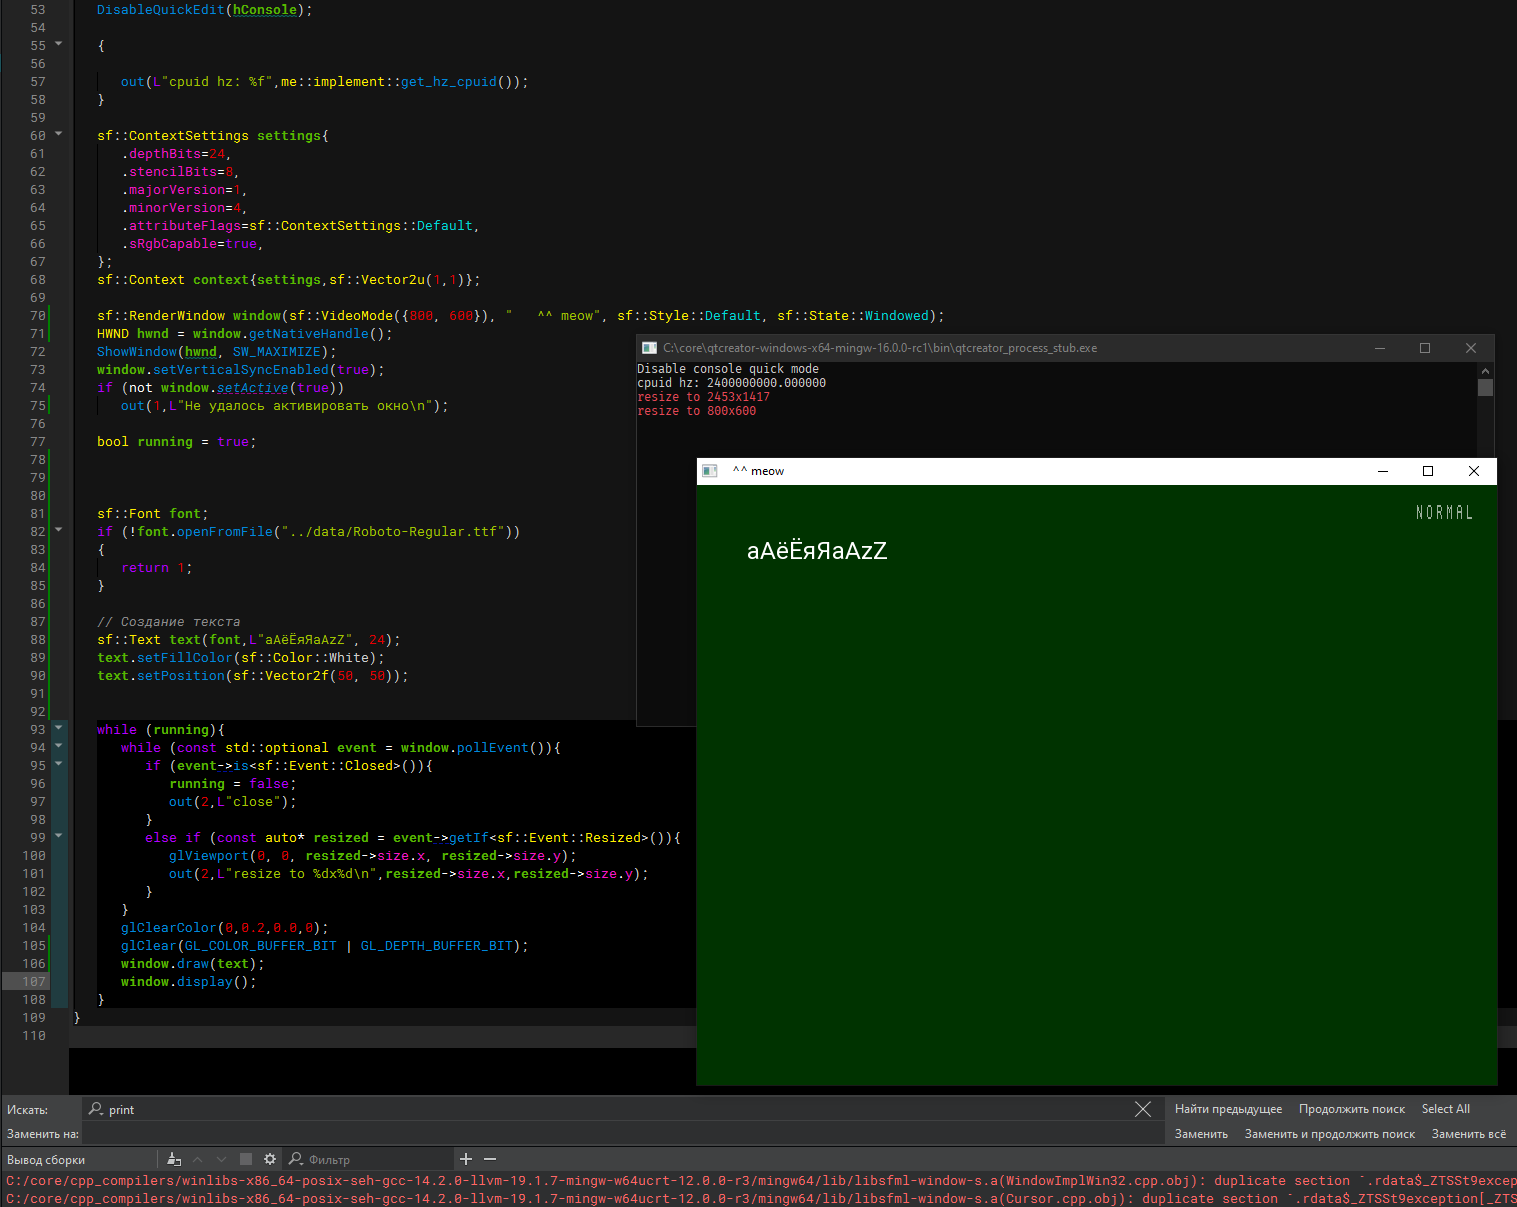The width and height of the screenshot is (1517, 1207).
Task: Zoom out build output with minus icon
Action: click(490, 1159)
